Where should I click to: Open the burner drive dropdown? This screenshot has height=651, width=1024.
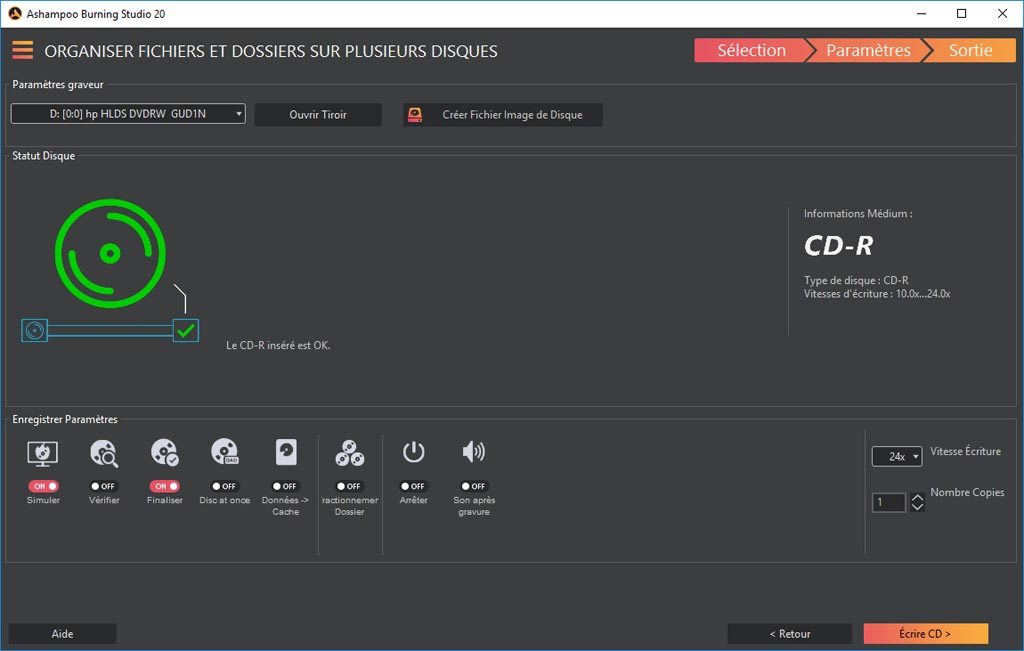click(x=128, y=114)
